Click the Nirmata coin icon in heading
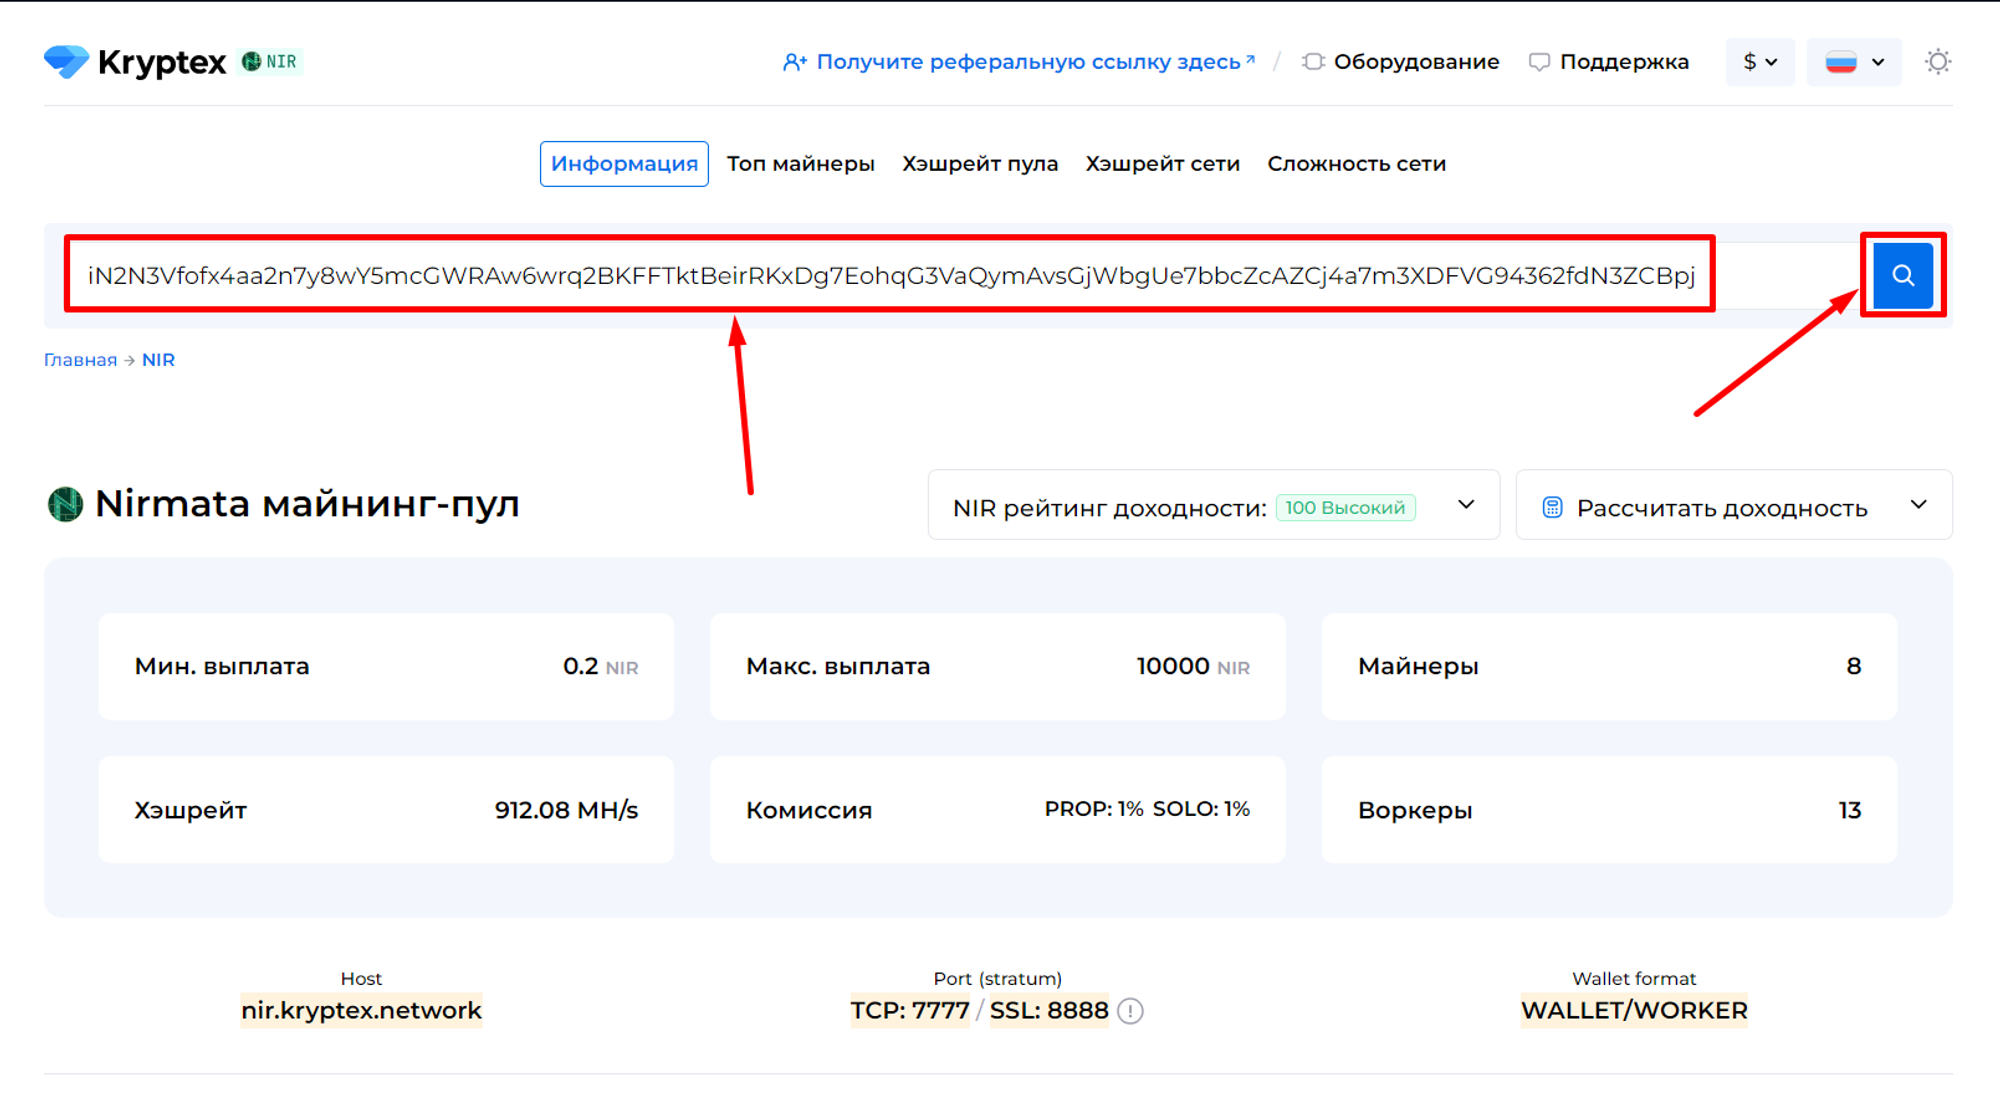The image size is (2000, 1093). click(x=65, y=504)
